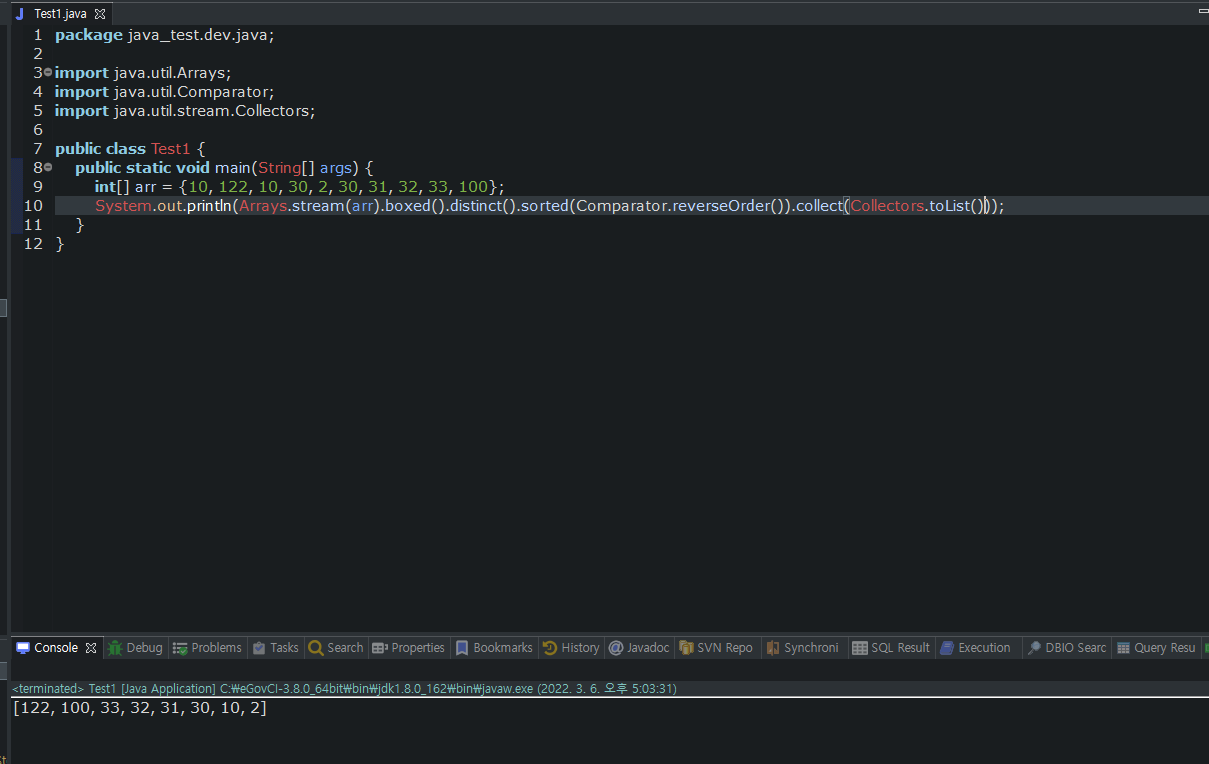The height and width of the screenshot is (764, 1209).
Task: Close the Test1.java editor tab
Action: pos(100,14)
